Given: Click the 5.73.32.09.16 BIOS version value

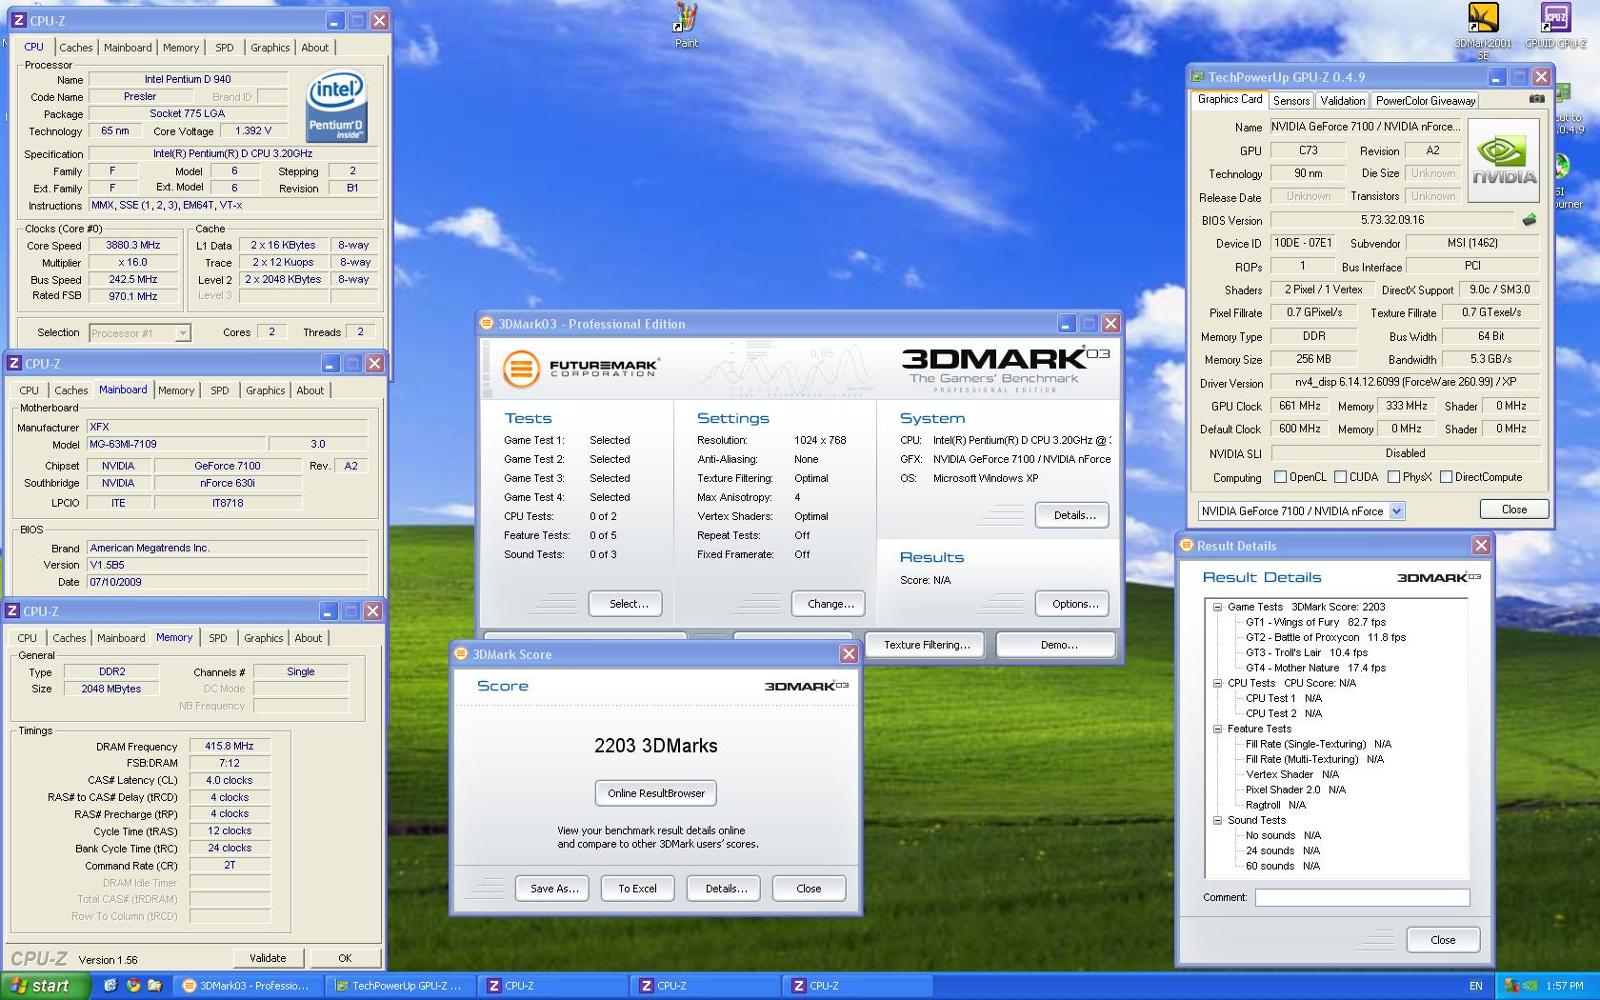Looking at the screenshot, I should [x=1392, y=220].
